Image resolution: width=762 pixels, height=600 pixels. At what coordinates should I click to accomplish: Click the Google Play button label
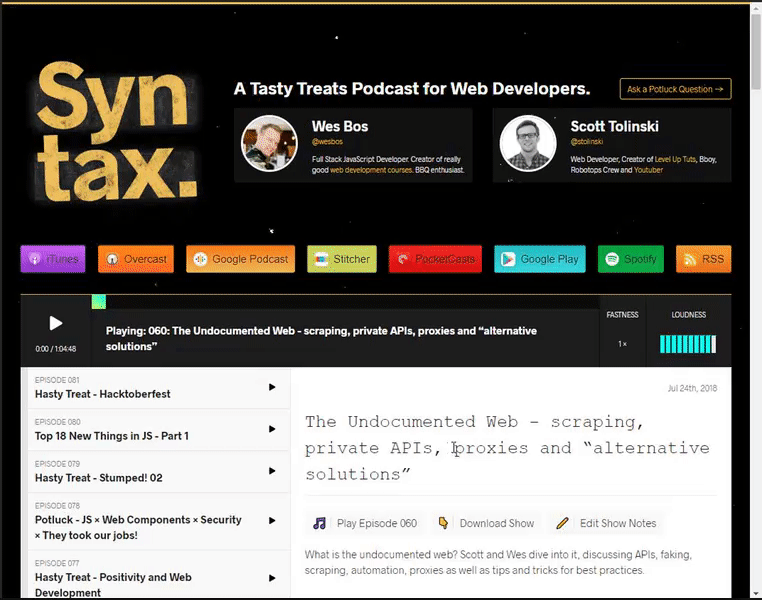coord(550,259)
